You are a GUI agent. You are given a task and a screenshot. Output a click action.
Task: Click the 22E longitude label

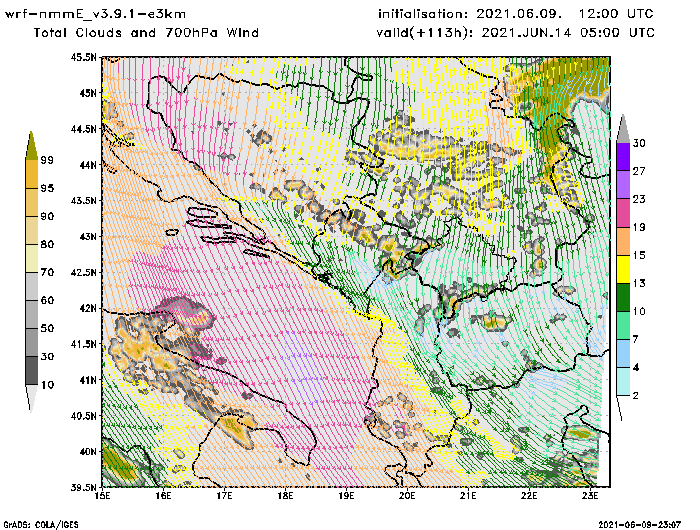click(x=529, y=496)
